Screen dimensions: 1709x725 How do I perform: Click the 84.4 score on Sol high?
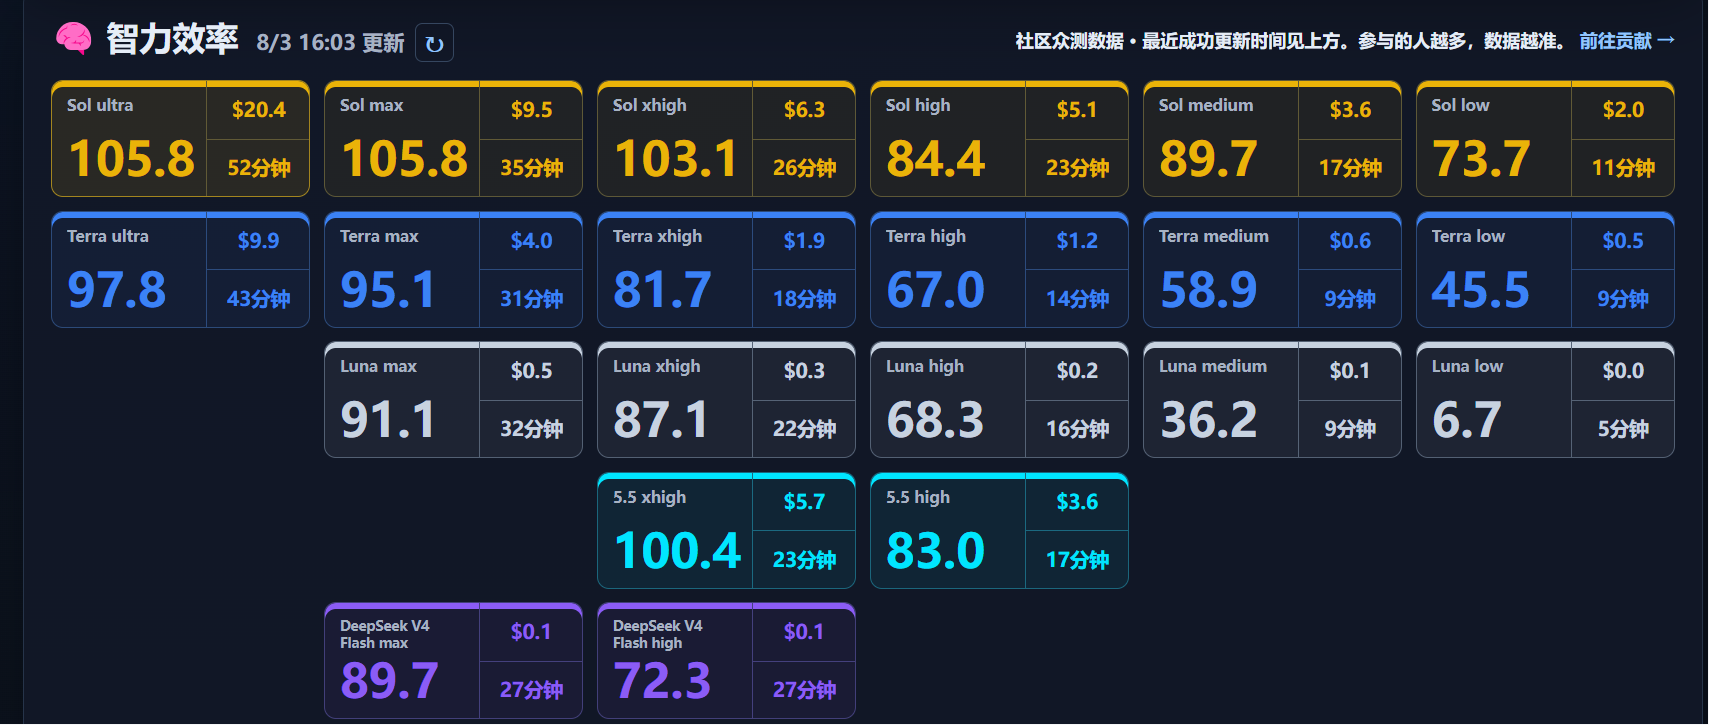pos(936,159)
